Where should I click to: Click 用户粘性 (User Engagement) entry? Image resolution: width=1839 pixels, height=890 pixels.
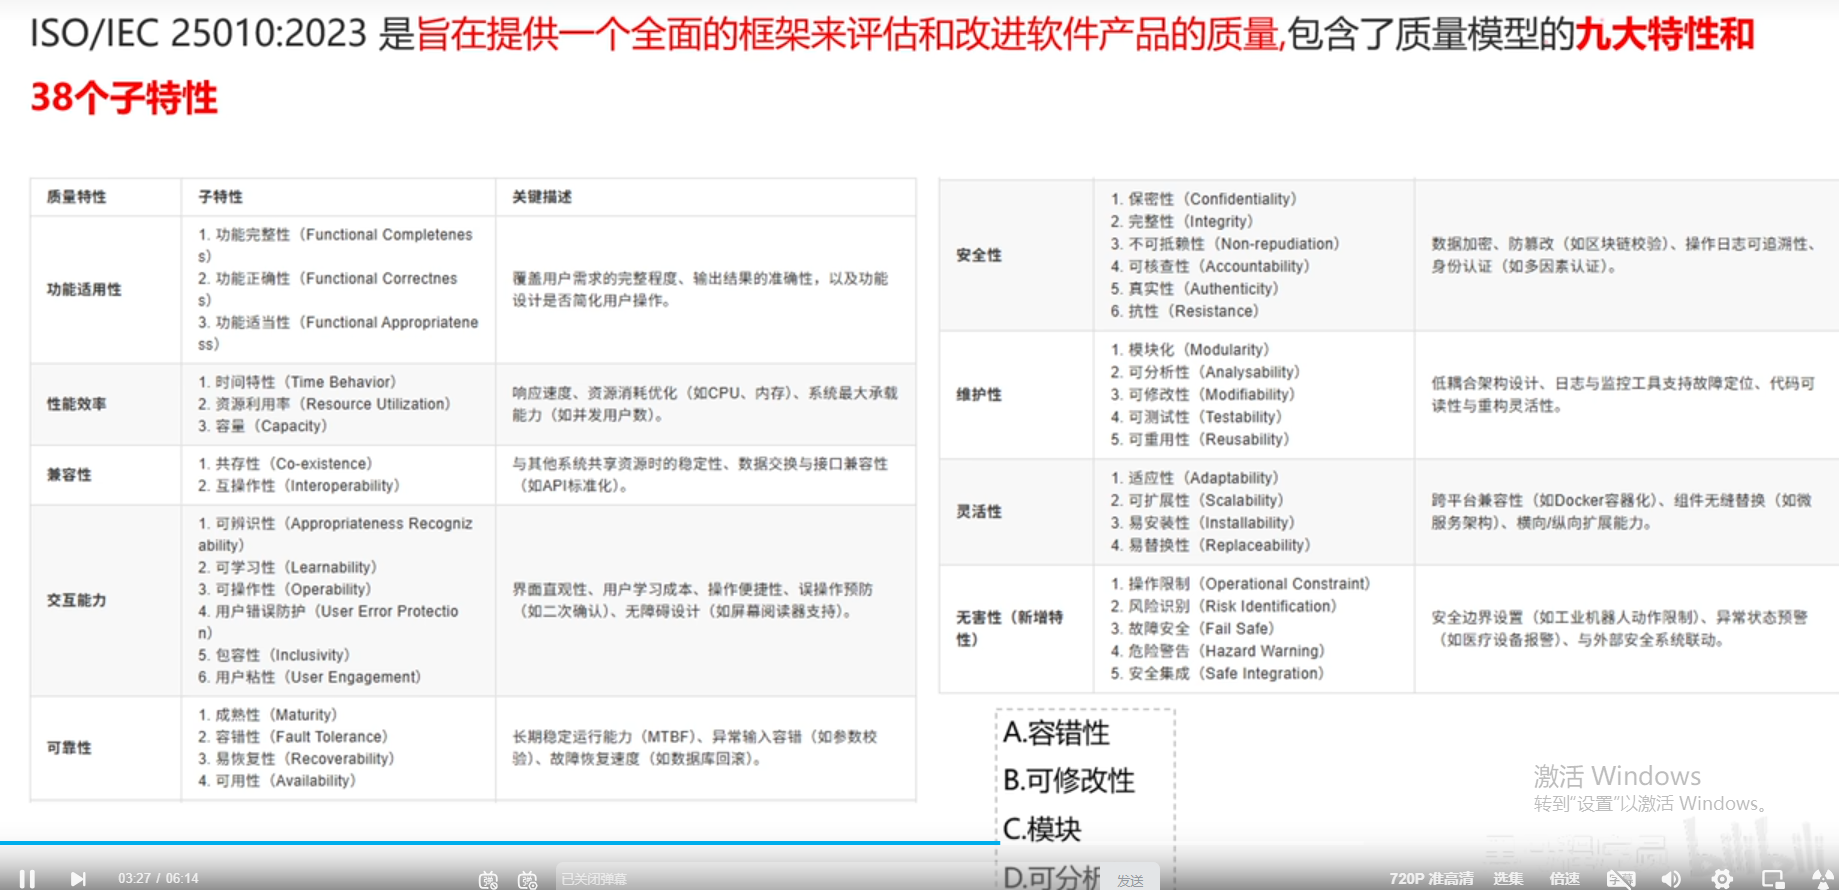(310, 677)
